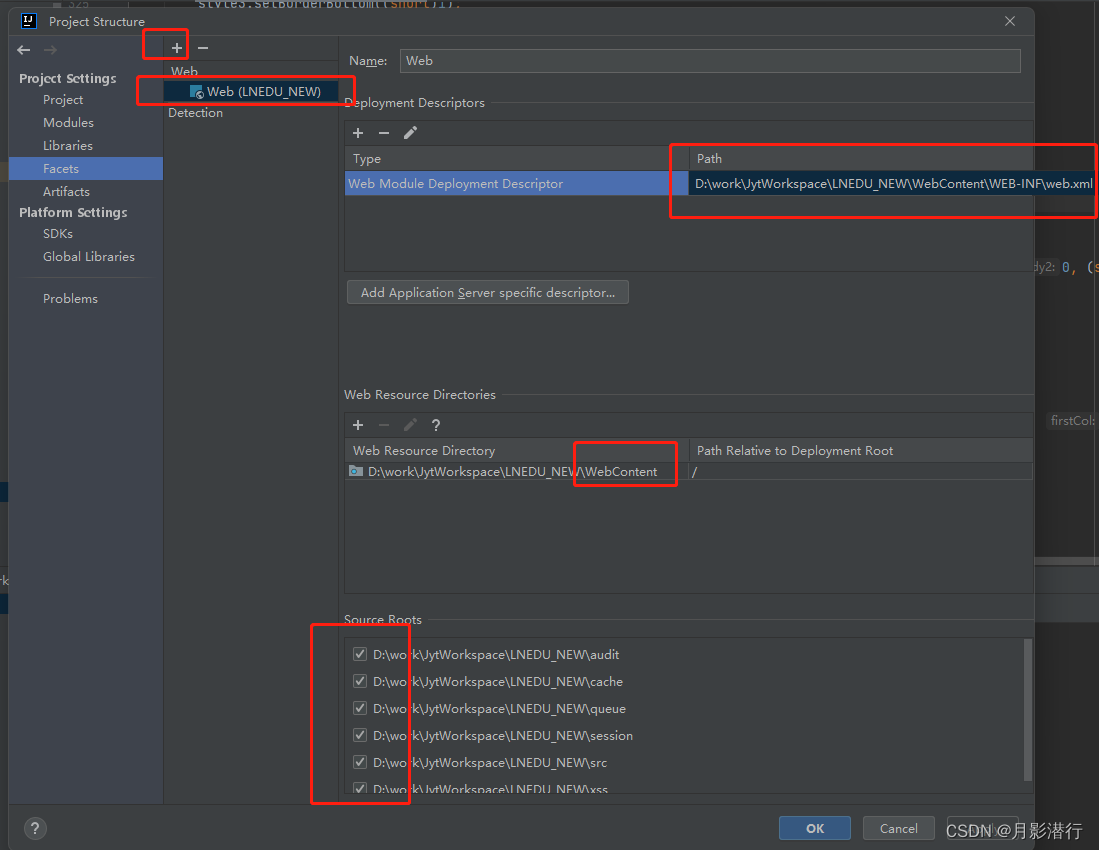
Task: Open the Libraries settings page
Action: point(68,146)
